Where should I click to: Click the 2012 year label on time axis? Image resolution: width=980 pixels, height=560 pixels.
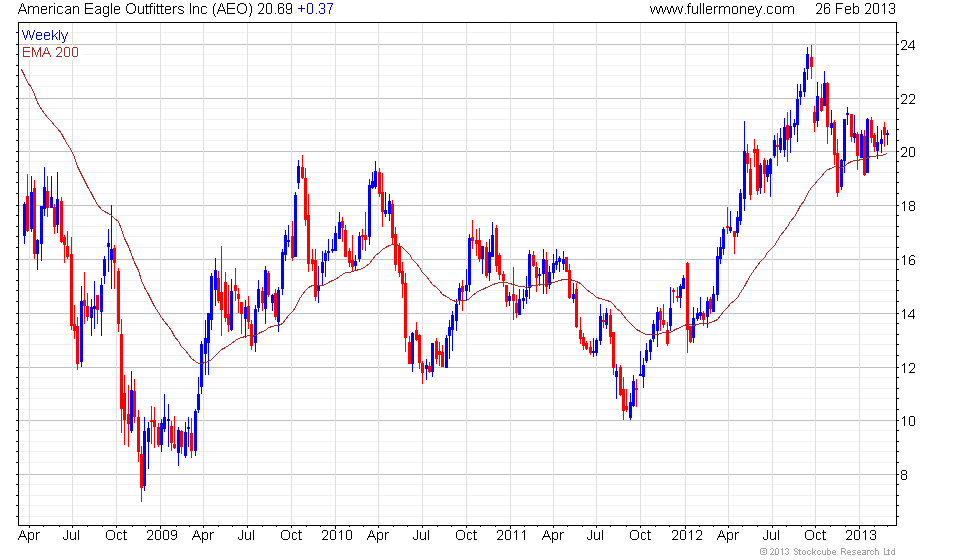(687, 536)
